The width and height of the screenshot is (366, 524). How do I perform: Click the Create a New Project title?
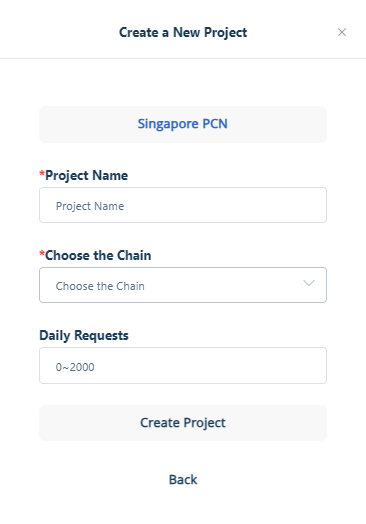[x=183, y=32]
